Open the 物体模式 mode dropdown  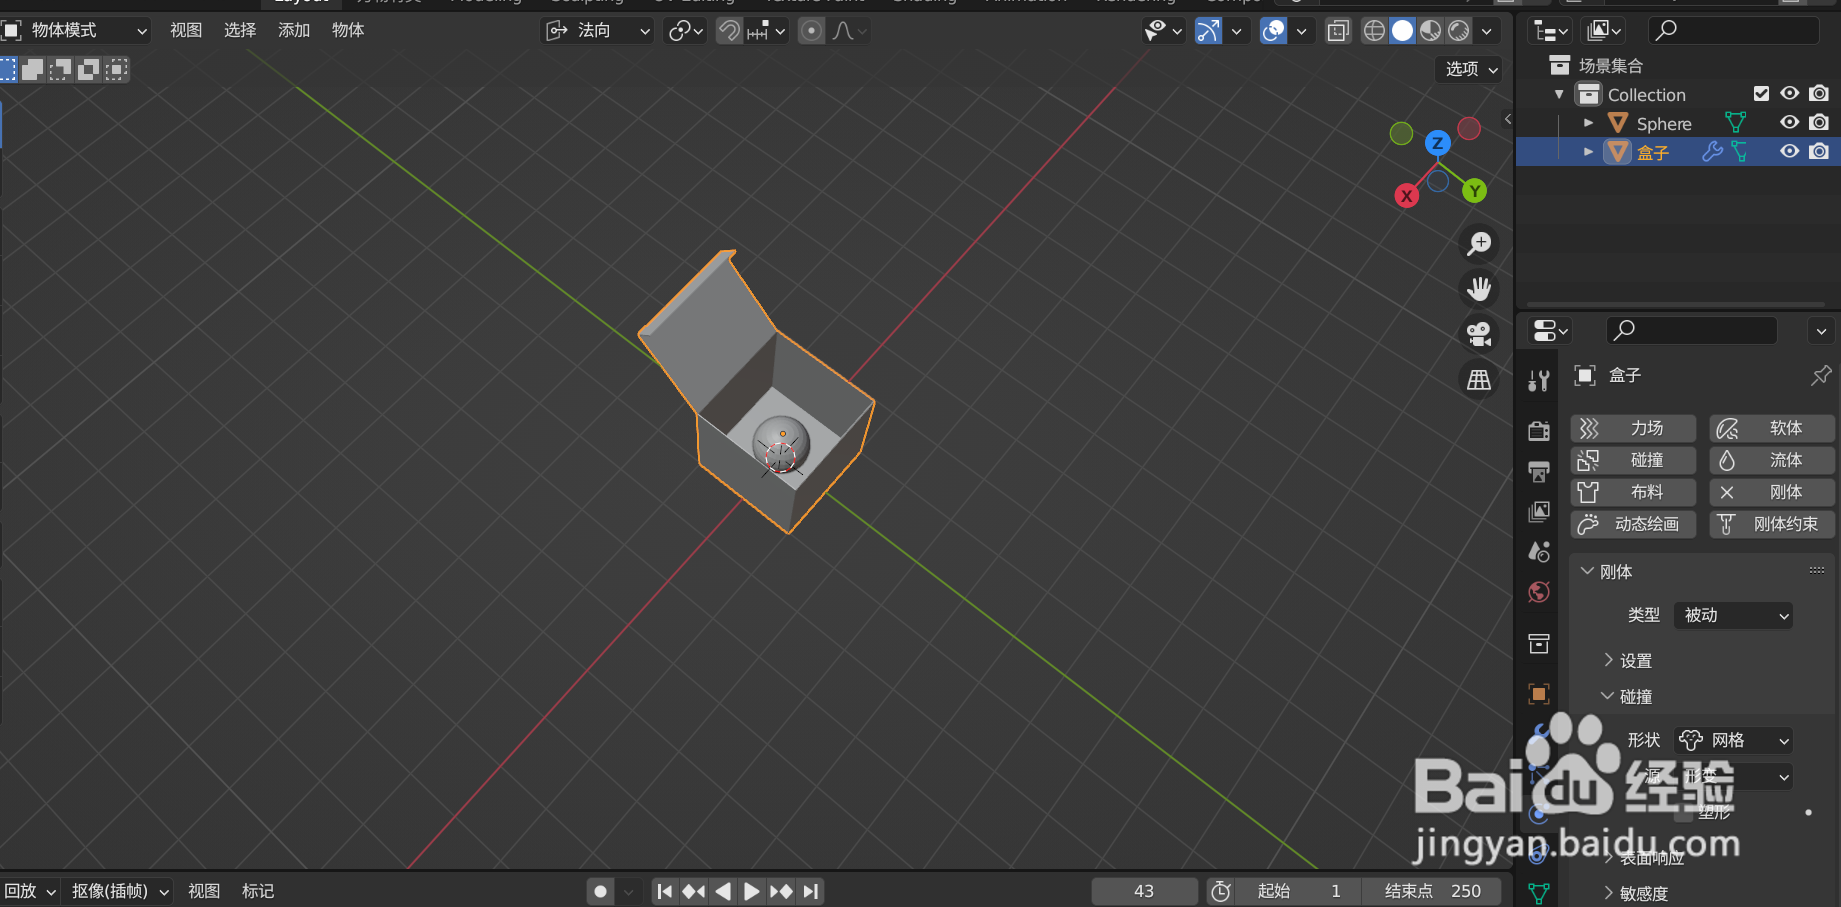(x=76, y=31)
